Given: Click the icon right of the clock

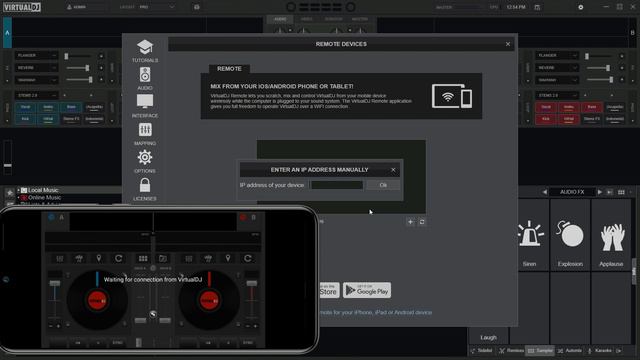Looking at the screenshot, I should click(537, 7).
